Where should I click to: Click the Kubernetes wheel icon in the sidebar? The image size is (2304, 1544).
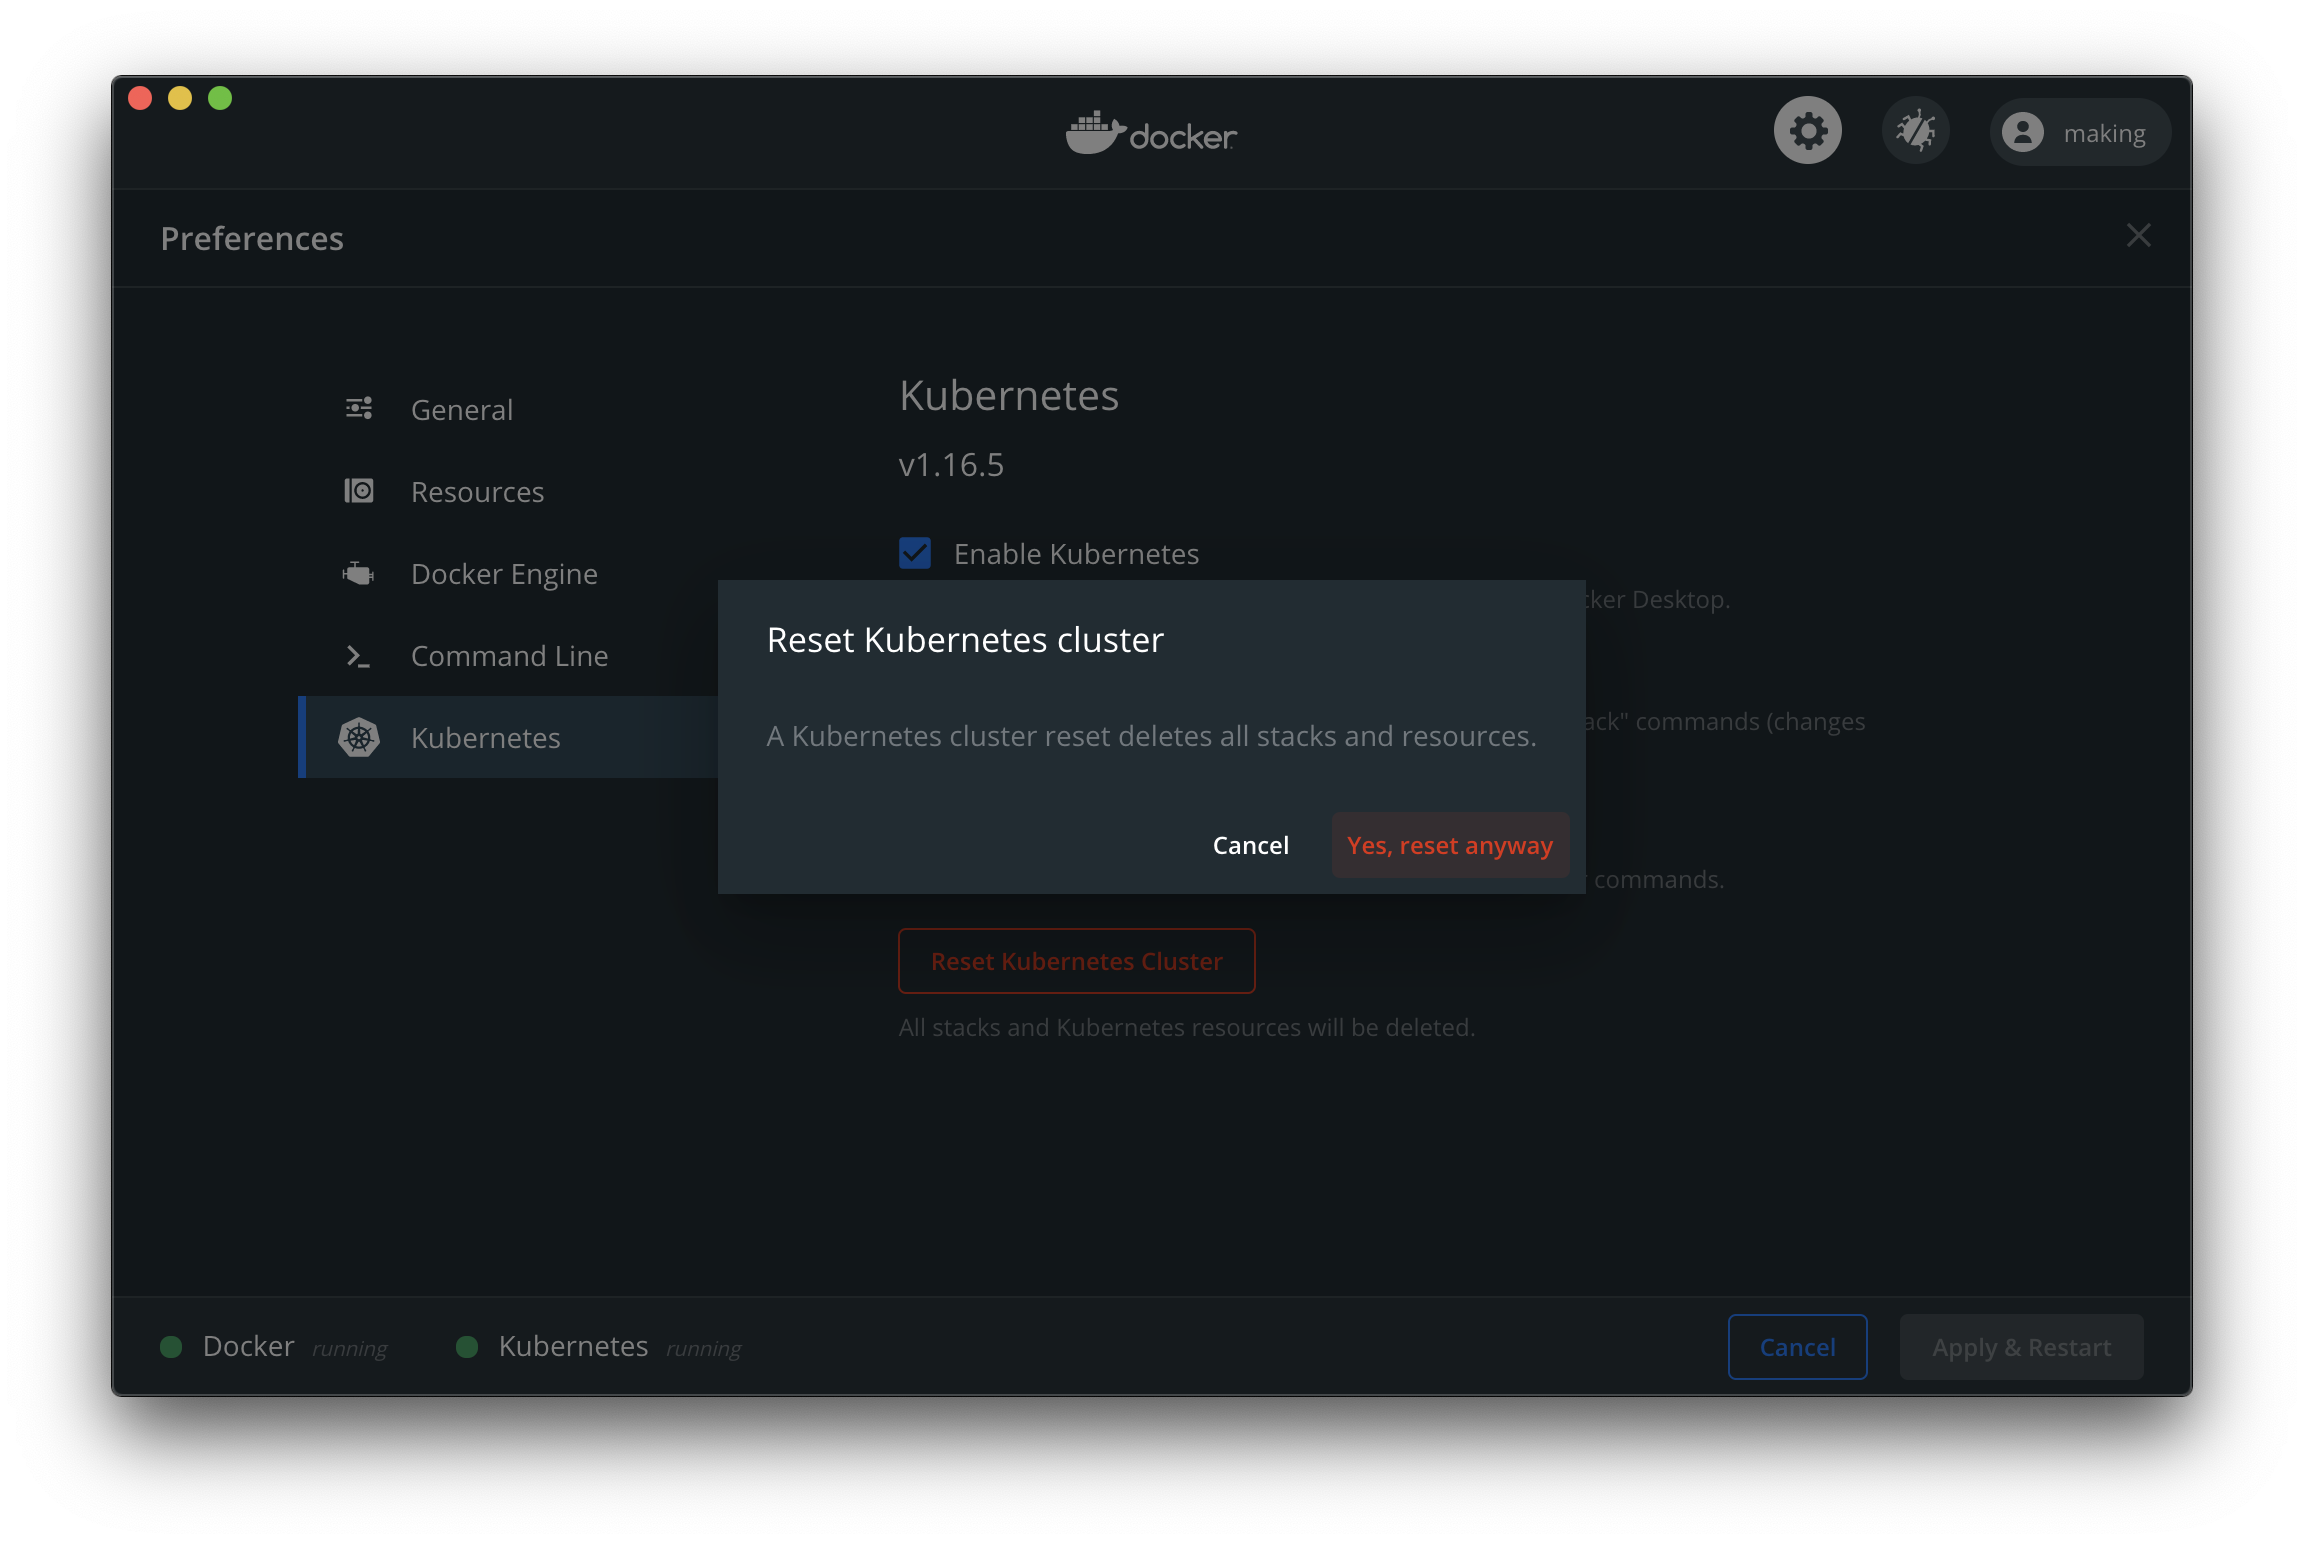(x=359, y=738)
